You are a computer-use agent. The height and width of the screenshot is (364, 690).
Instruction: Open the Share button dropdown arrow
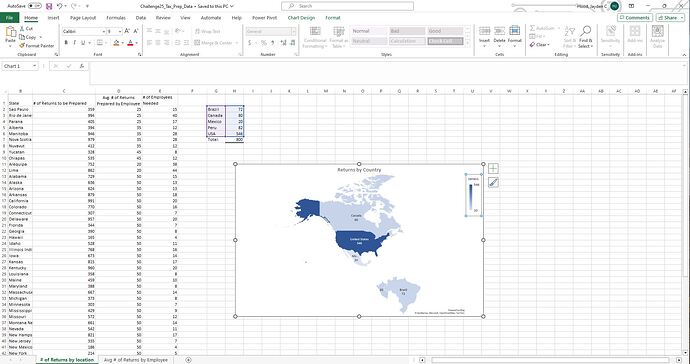[682, 18]
